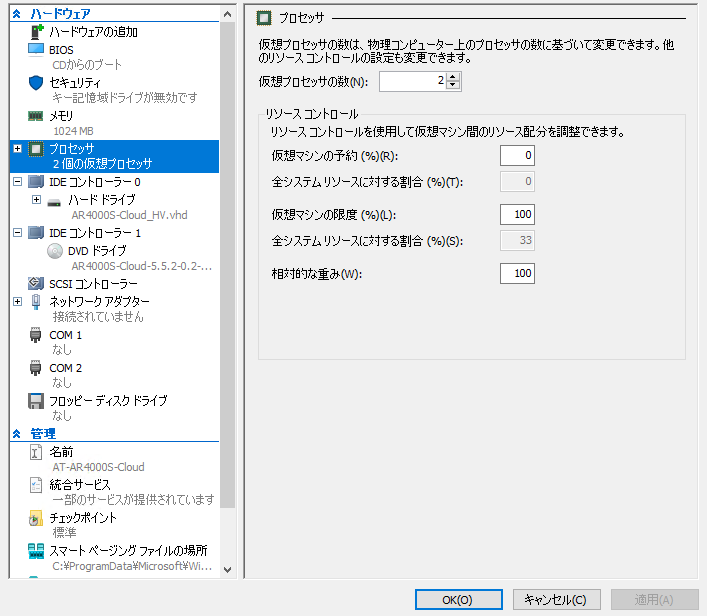707x616 pixels.
Task: Click the 2 個の仮想プロセッサ text
Action: coord(102,164)
